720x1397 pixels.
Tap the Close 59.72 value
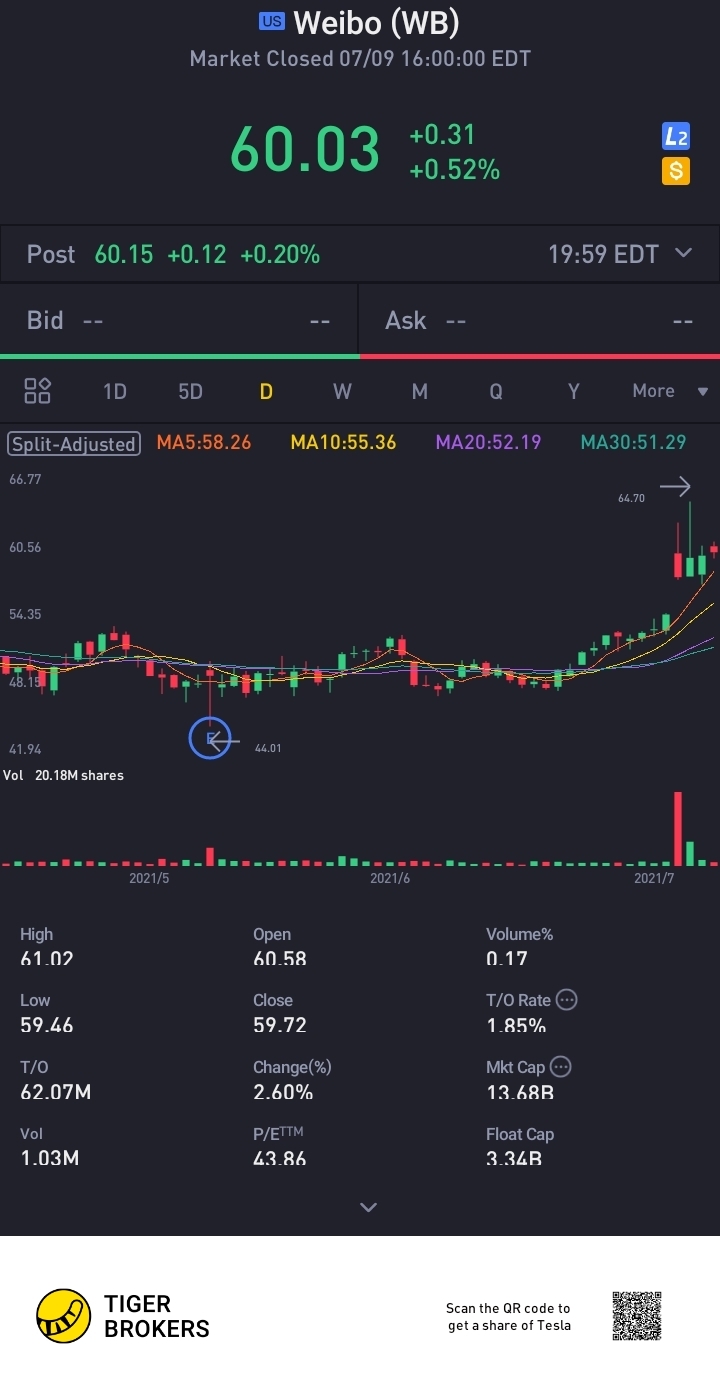[x=280, y=1025]
